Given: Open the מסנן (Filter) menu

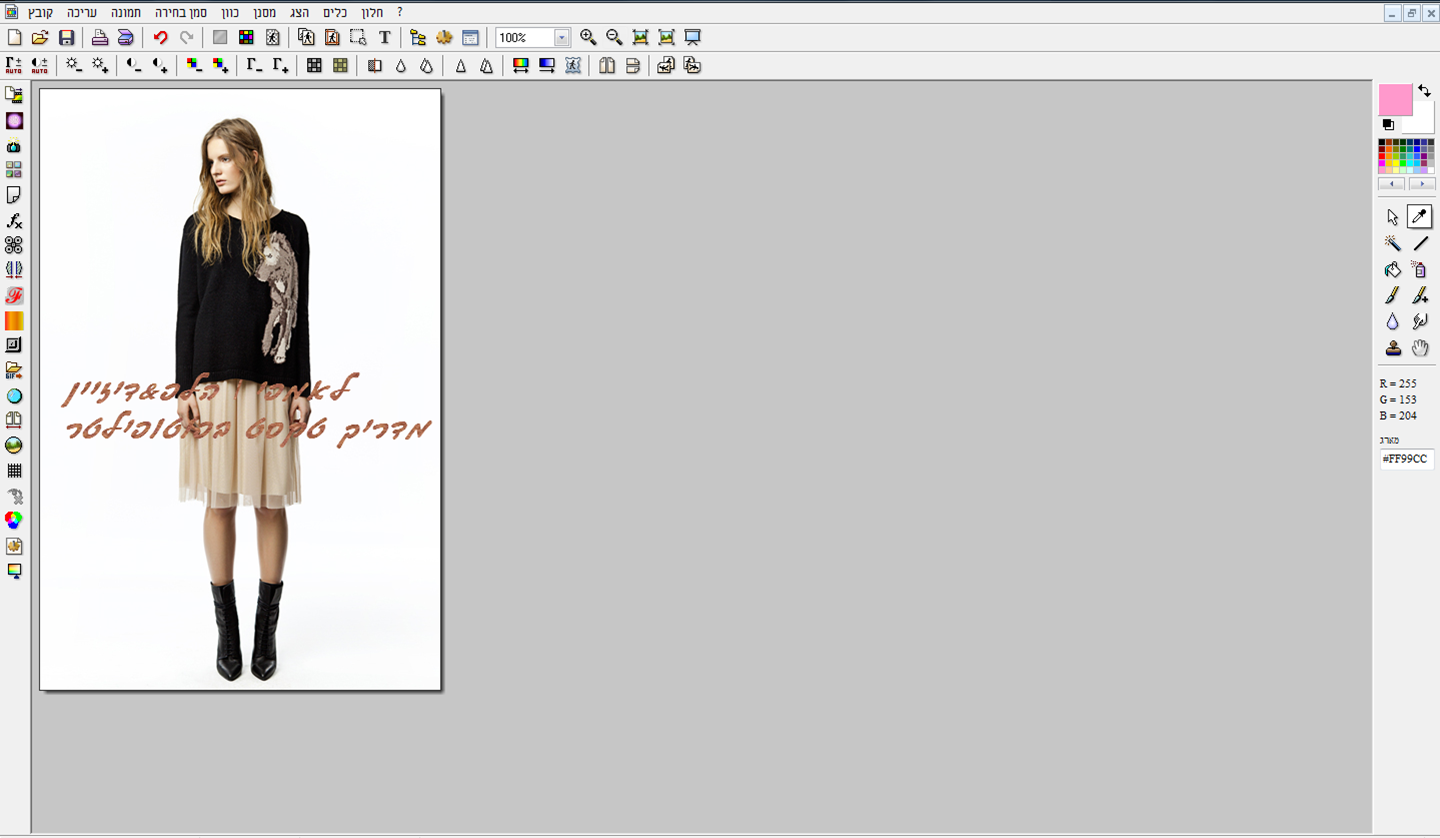Looking at the screenshot, I should pyautogui.click(x=262, y=12).
